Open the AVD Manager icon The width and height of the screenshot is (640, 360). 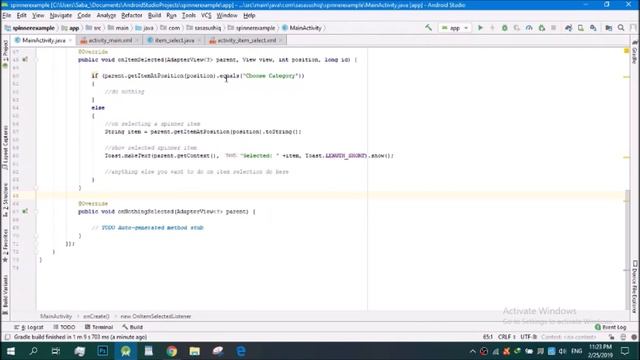click(x=580, y=28)
